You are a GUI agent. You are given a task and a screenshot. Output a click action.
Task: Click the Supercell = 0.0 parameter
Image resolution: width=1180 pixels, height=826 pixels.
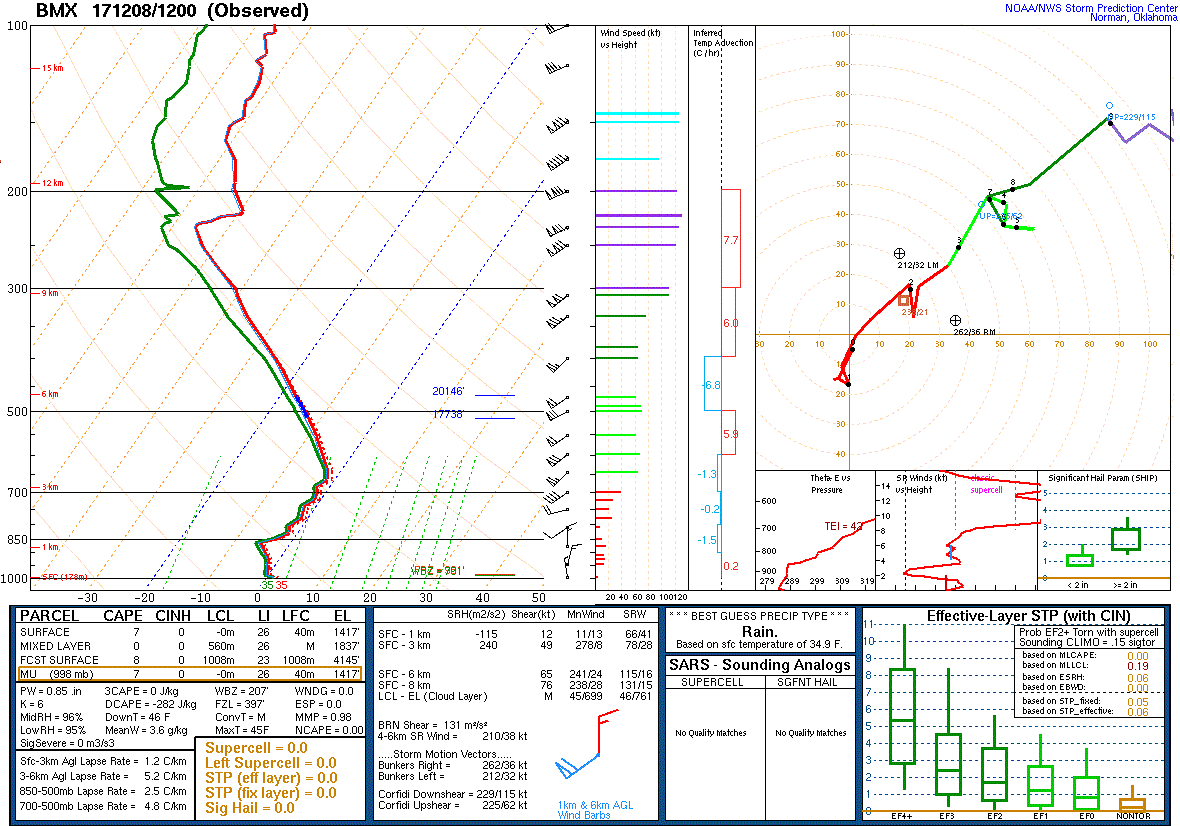256,748
